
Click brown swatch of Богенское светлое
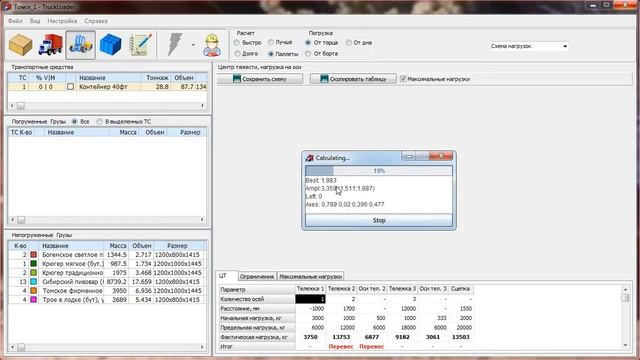coord(33,255)
